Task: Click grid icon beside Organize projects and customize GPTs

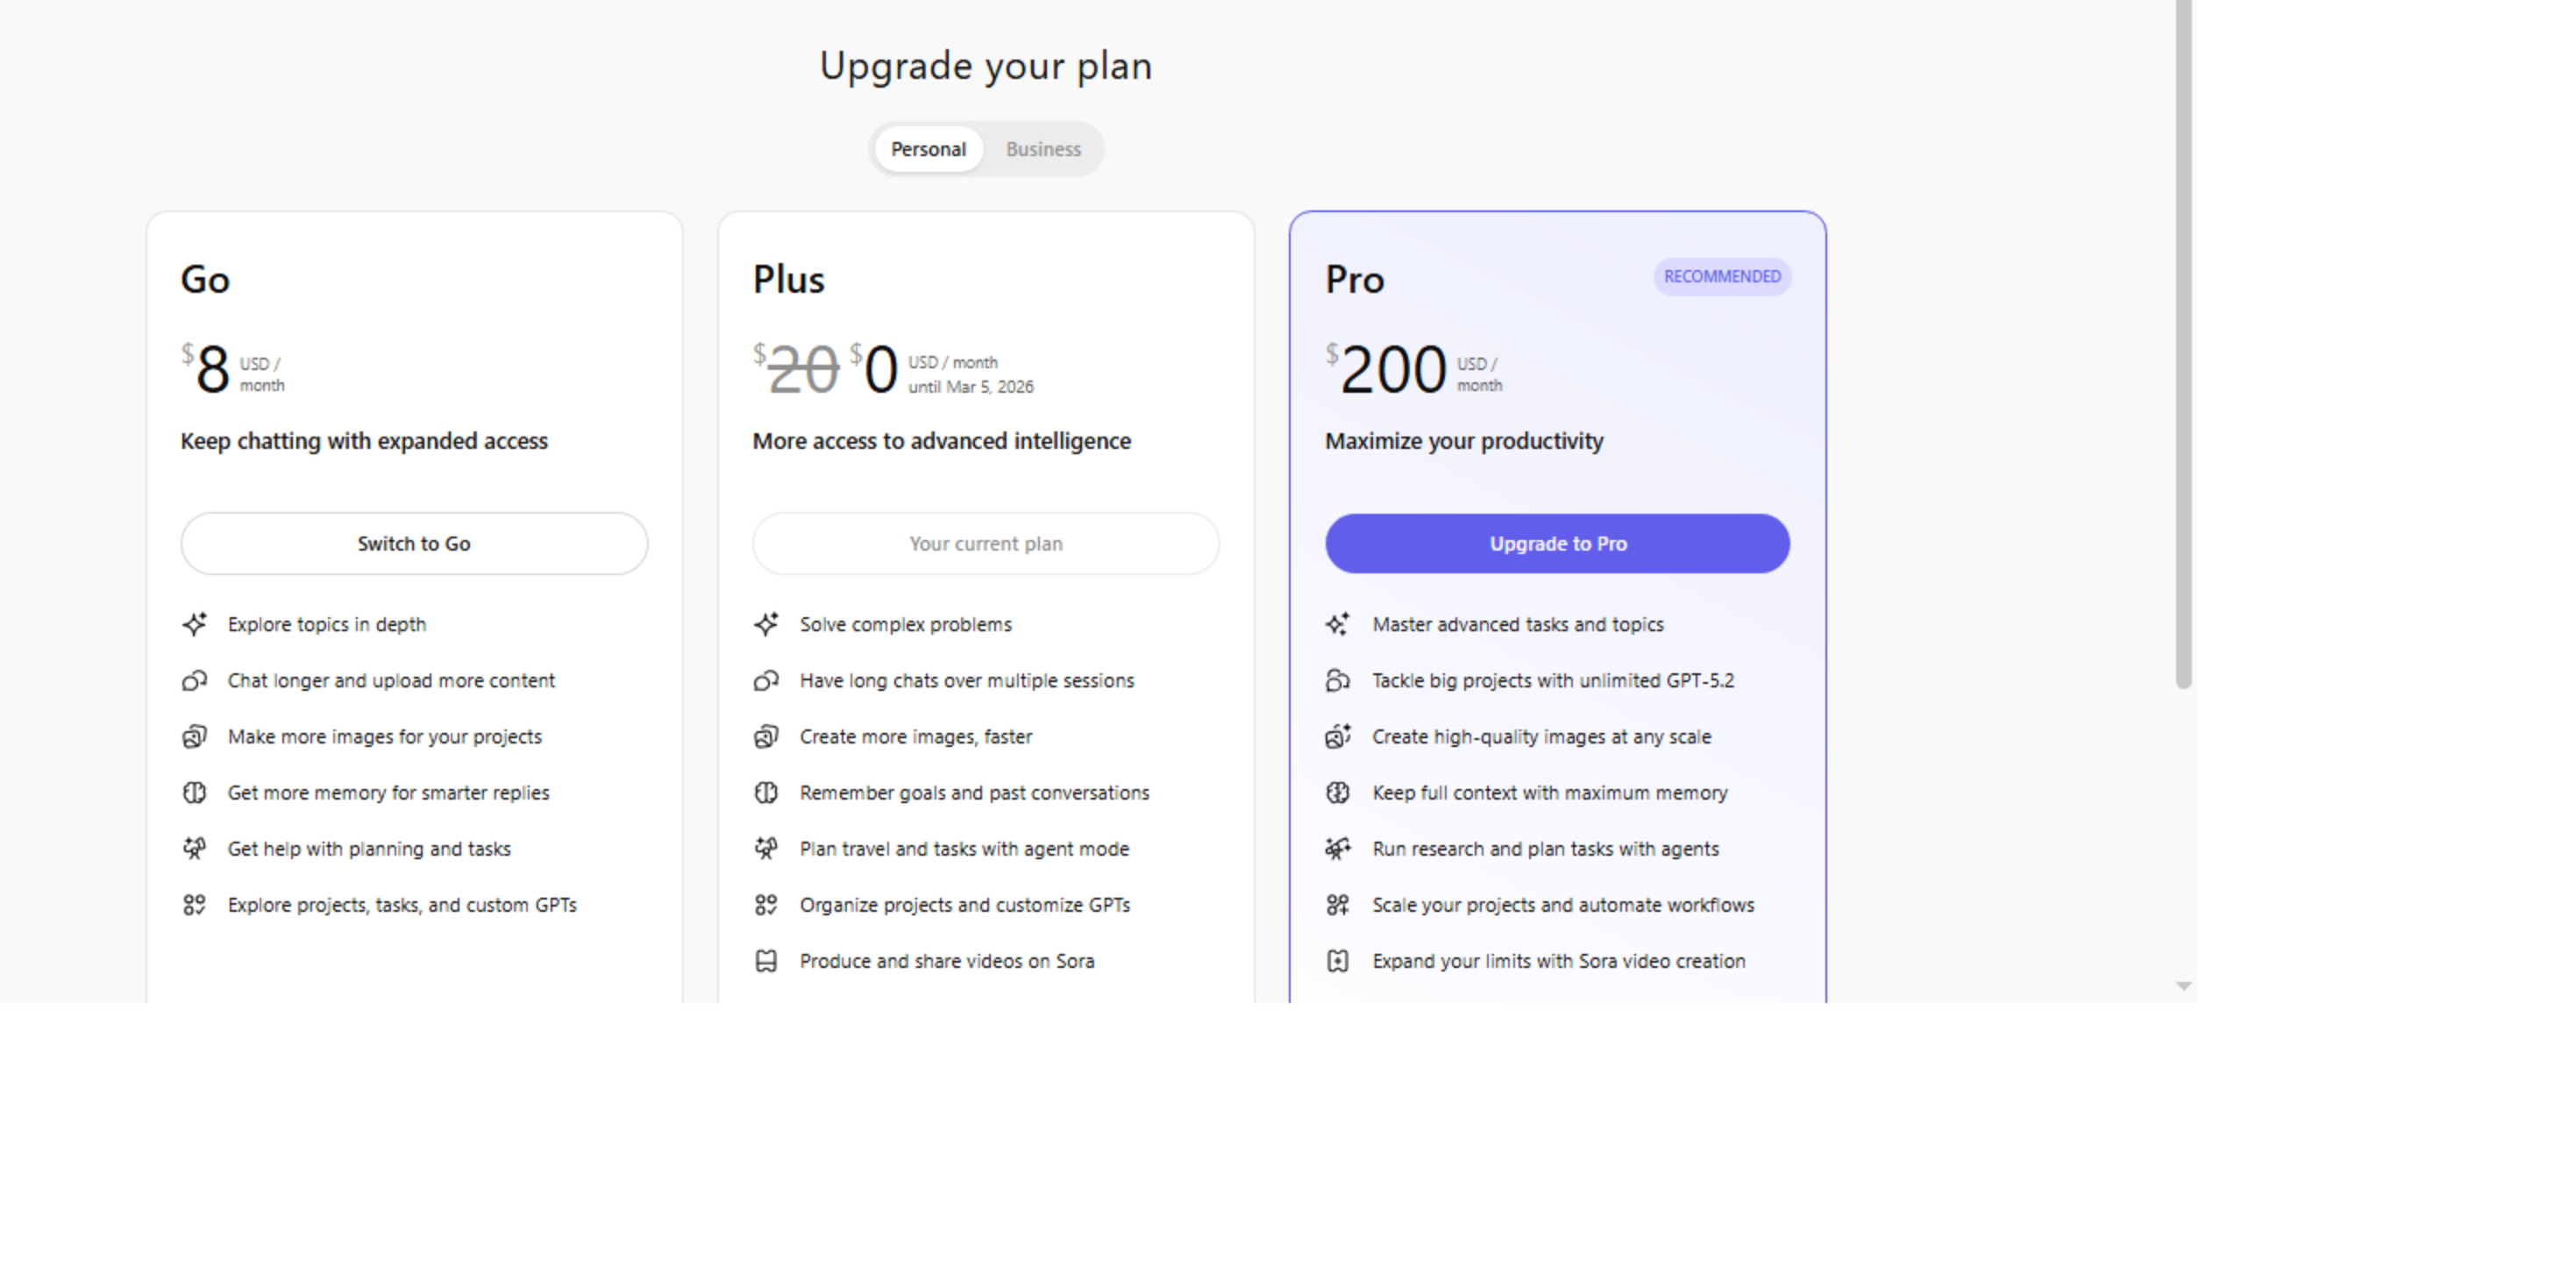Action: click(766, 904)
